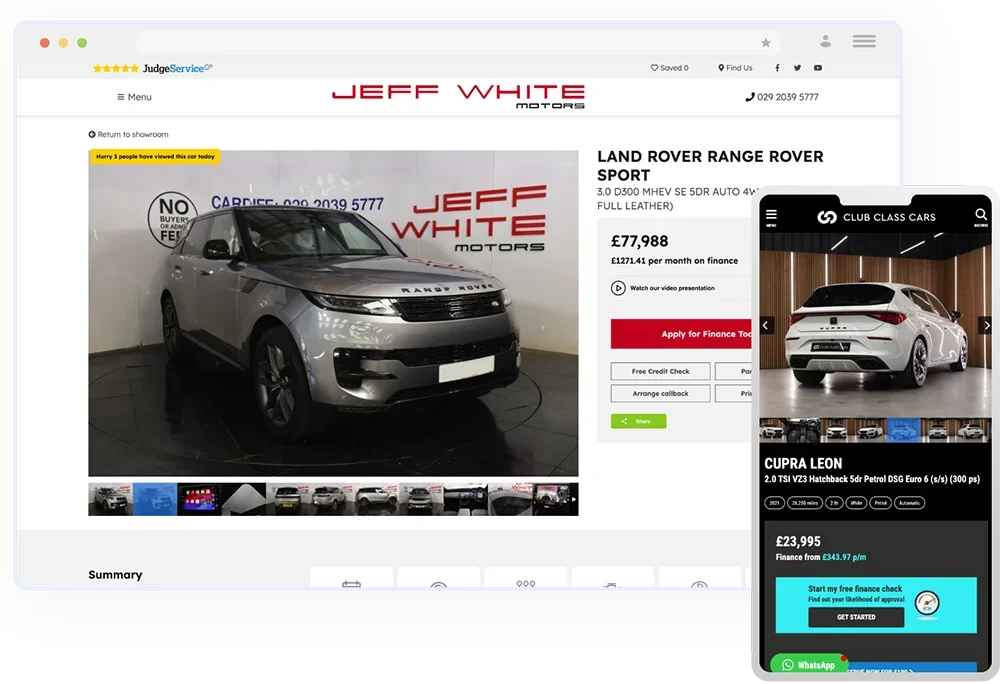This screenshot has width=1000, height=684.
Task: Click the Petrol fuel tag
Action: click(880, 503)
